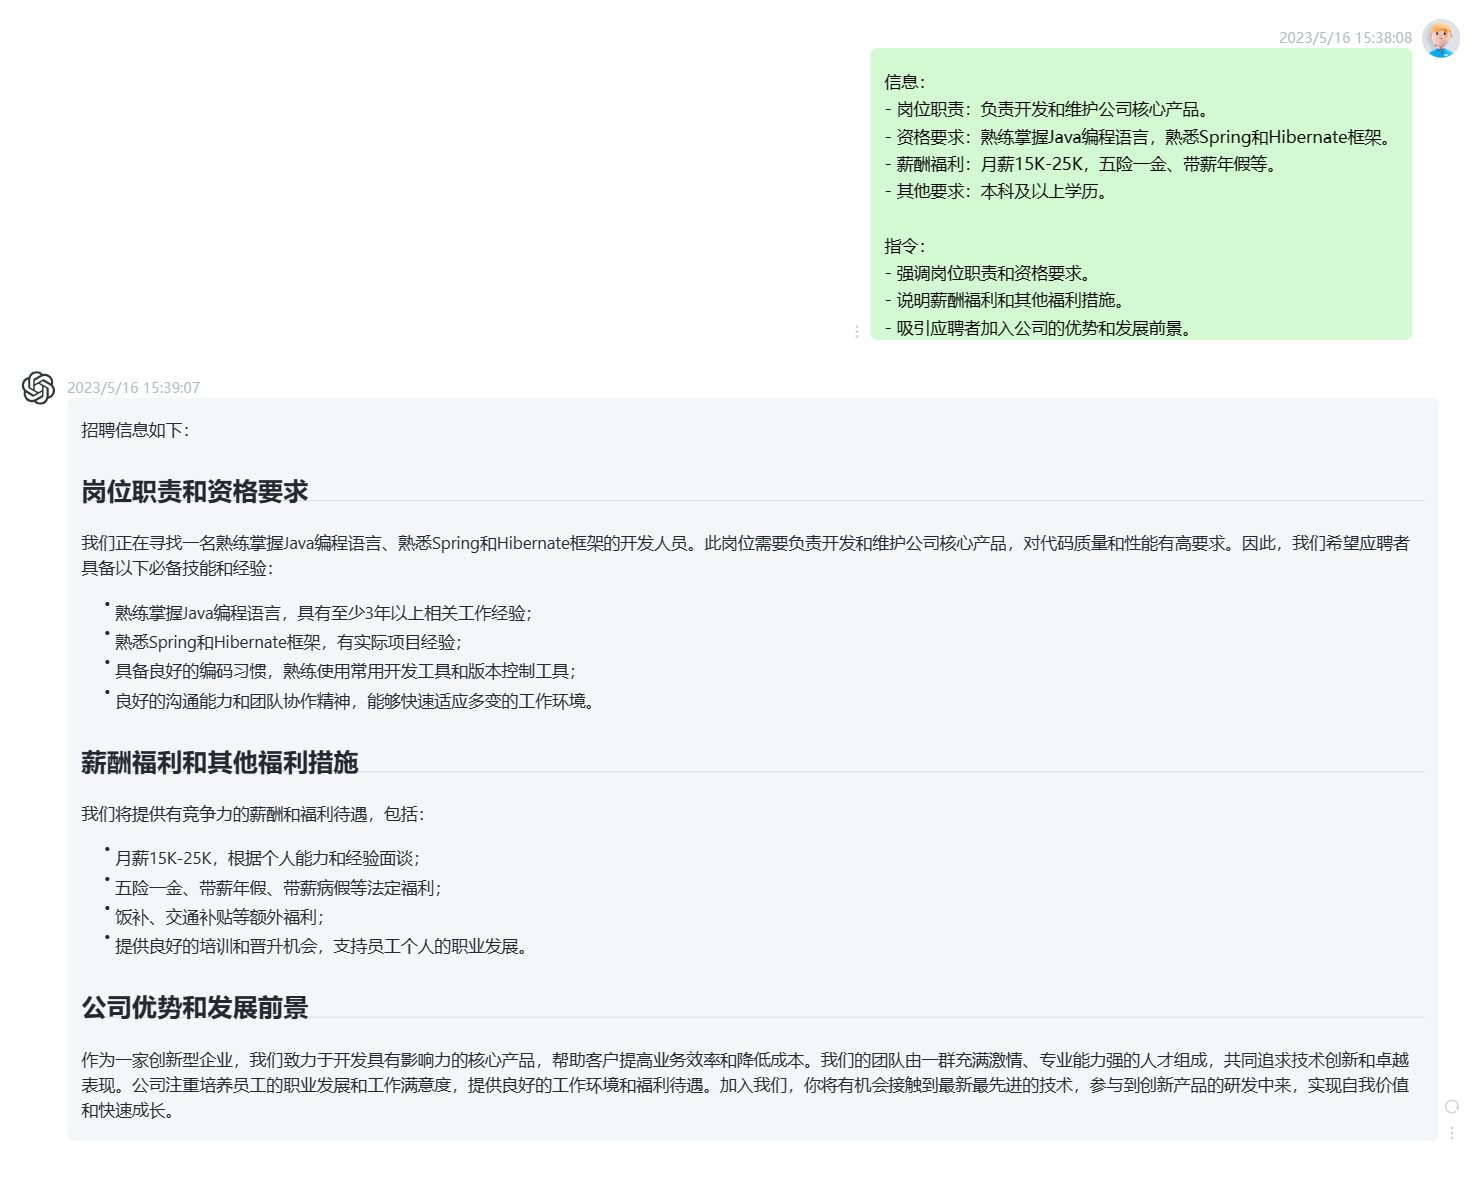Select the 岗位职责和资格要求 heading
1480x1190 pixels.
click(x=196, y=492)
